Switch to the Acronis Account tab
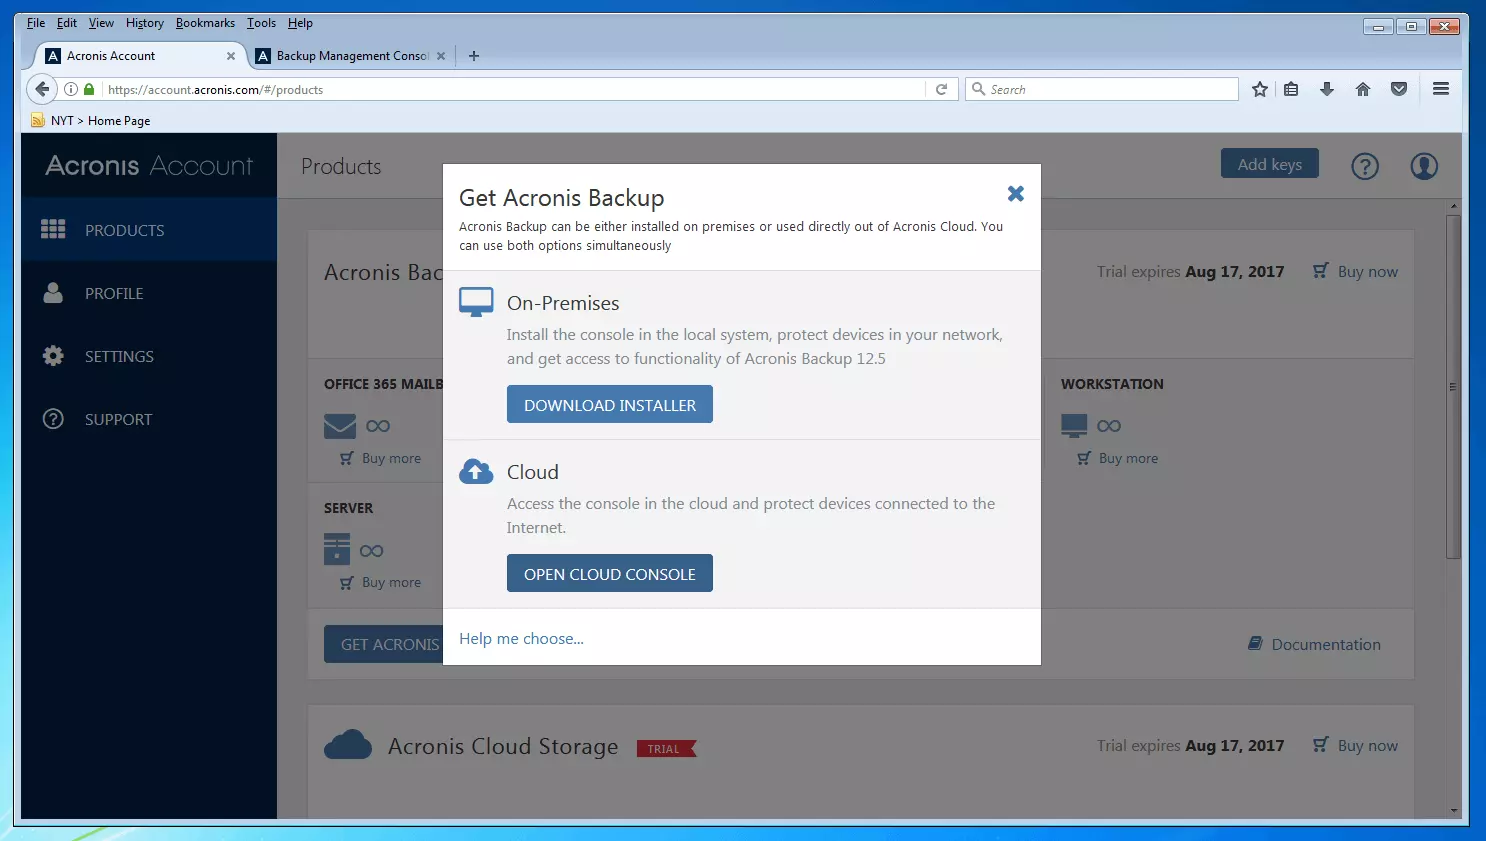1486x841 pixels. click(x=140, y=56)
